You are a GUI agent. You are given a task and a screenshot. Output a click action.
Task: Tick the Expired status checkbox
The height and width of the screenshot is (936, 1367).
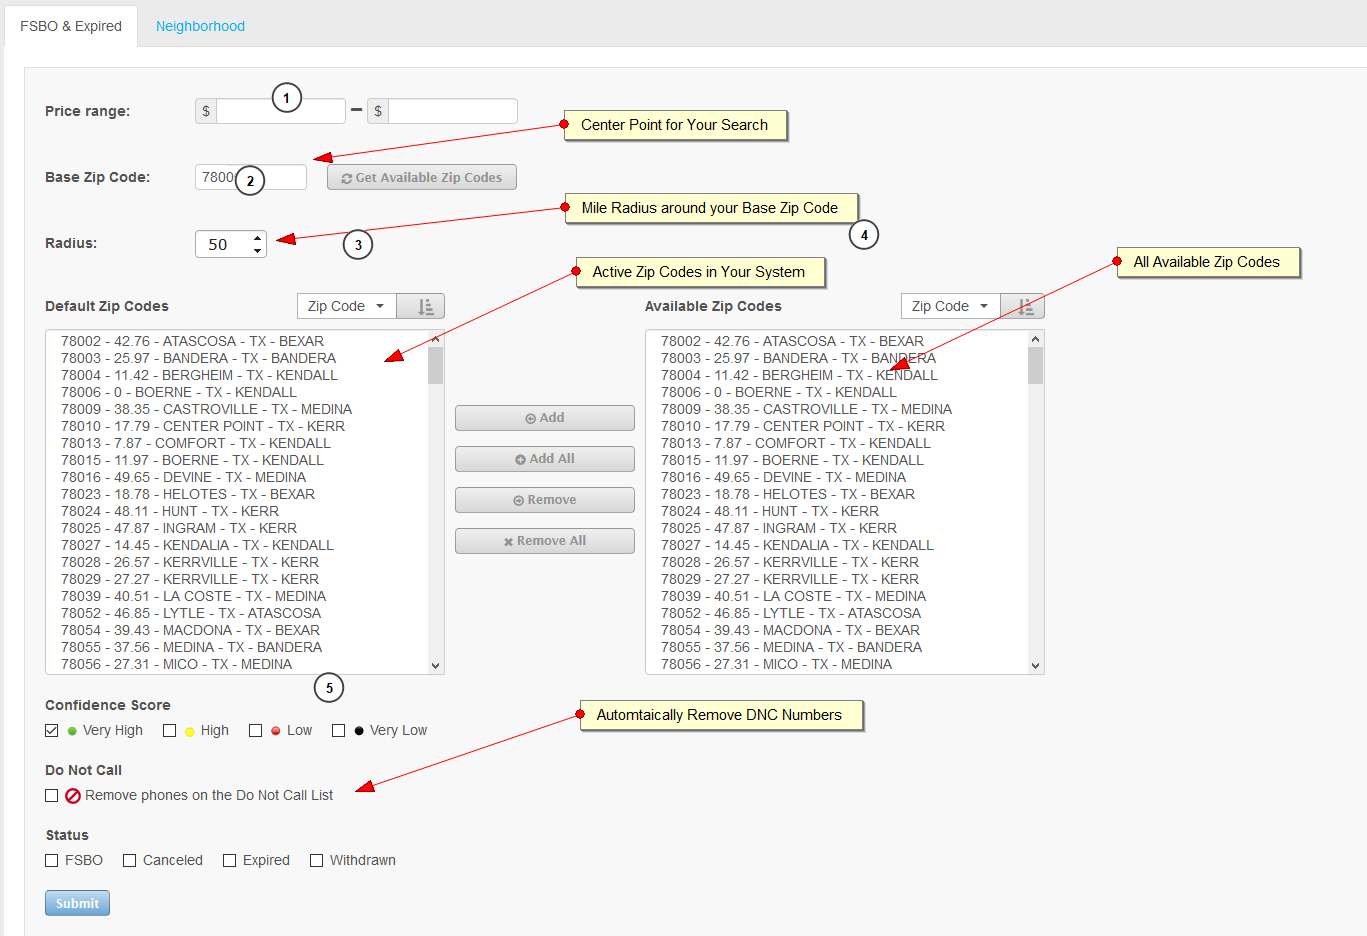230,861
